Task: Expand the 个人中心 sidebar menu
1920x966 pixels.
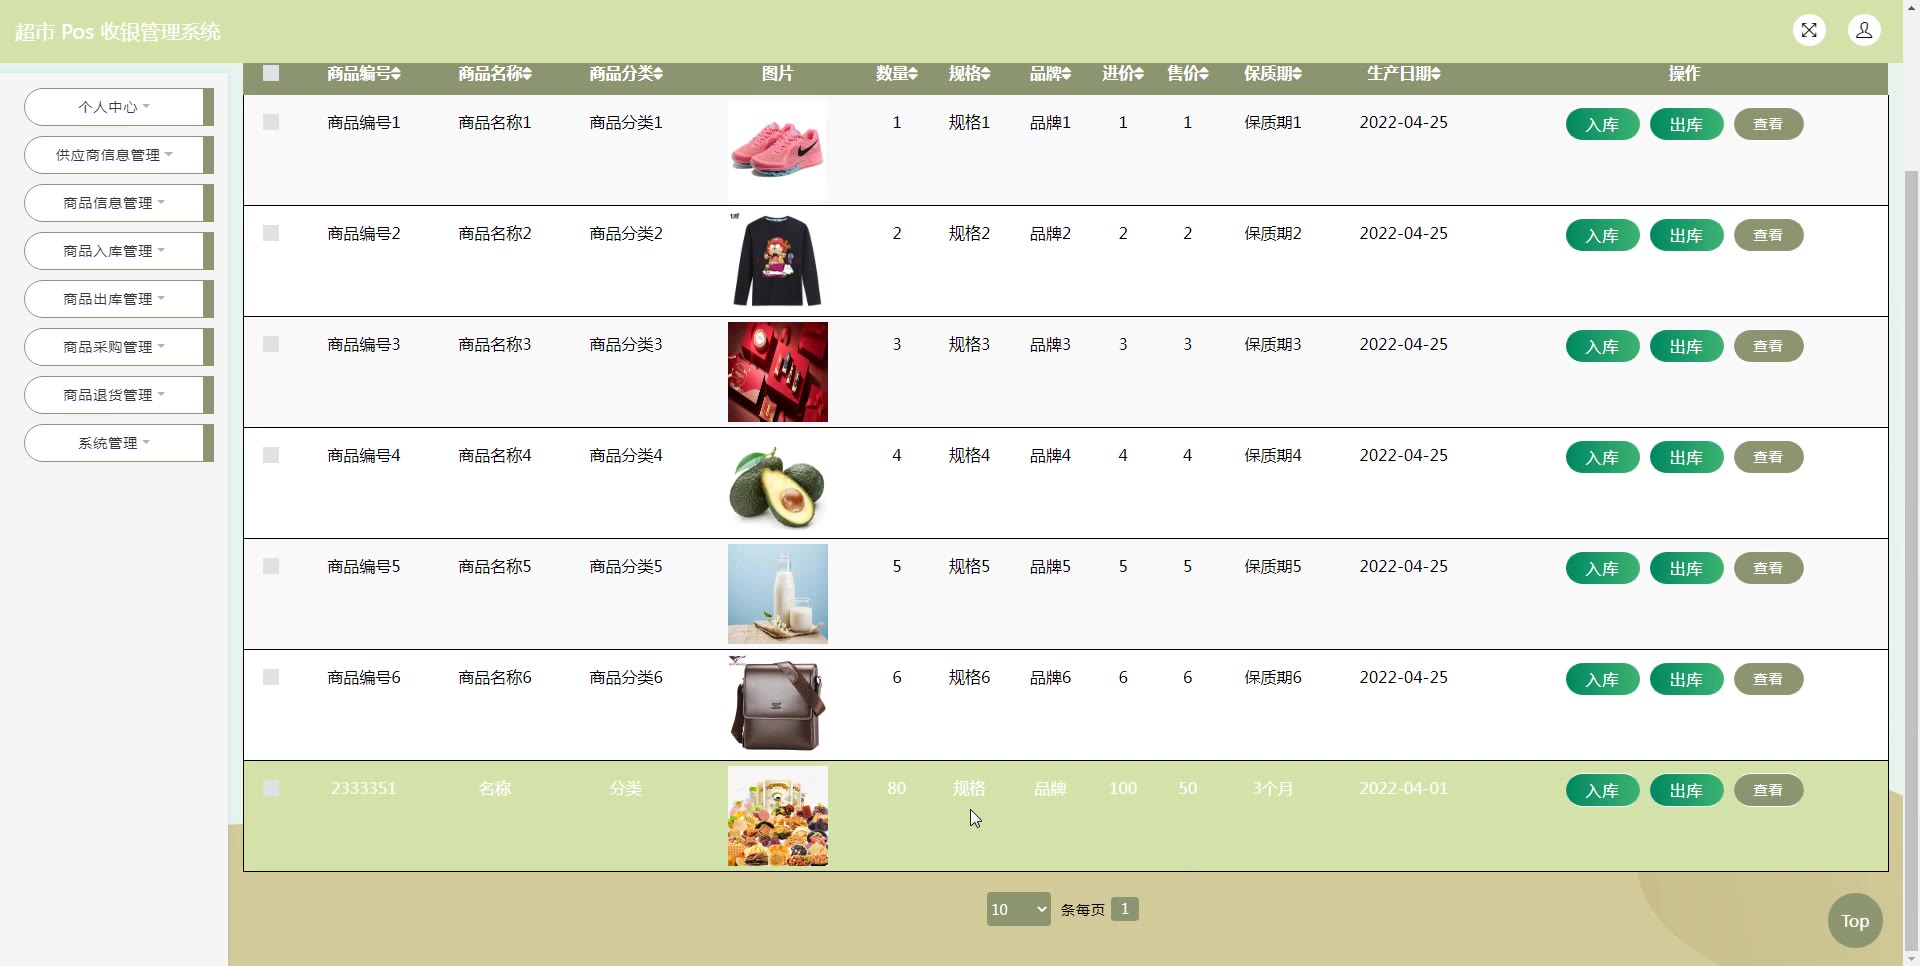Action: click(118, 107)
